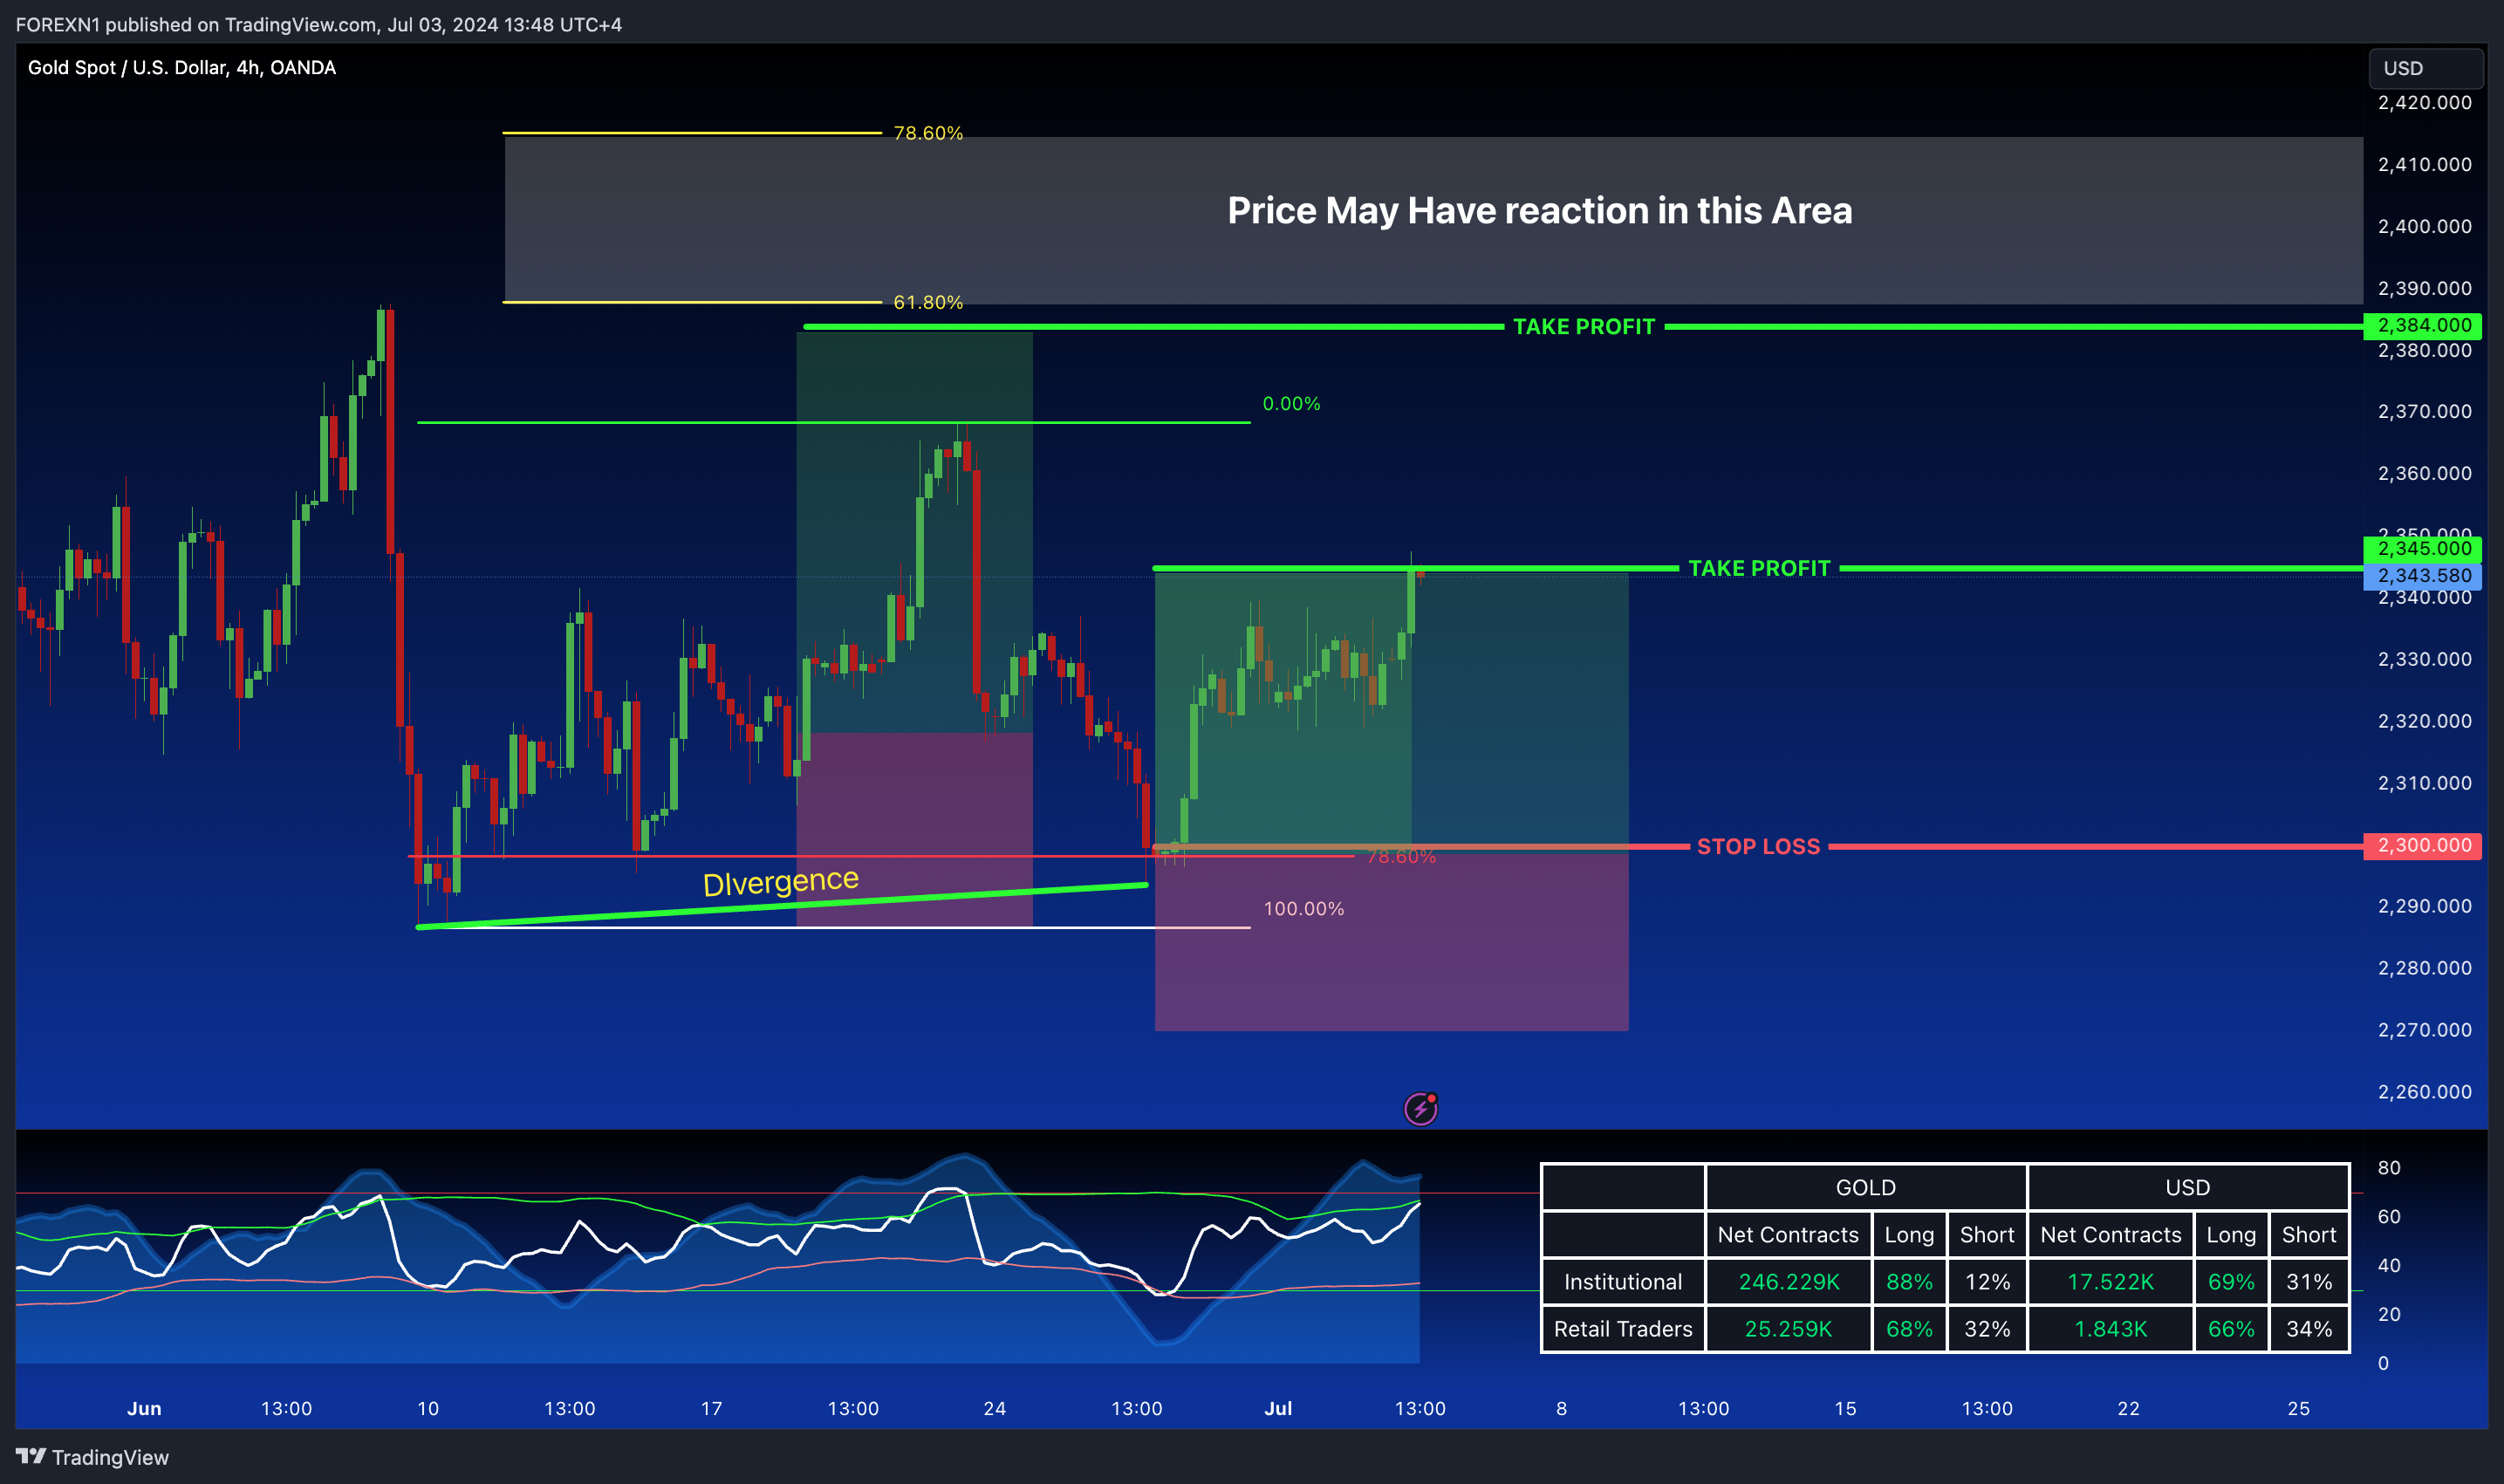Click the 66% retail USD long cell
The height and width of the screenshot is (1484, 2504).
(2231, 1329)
